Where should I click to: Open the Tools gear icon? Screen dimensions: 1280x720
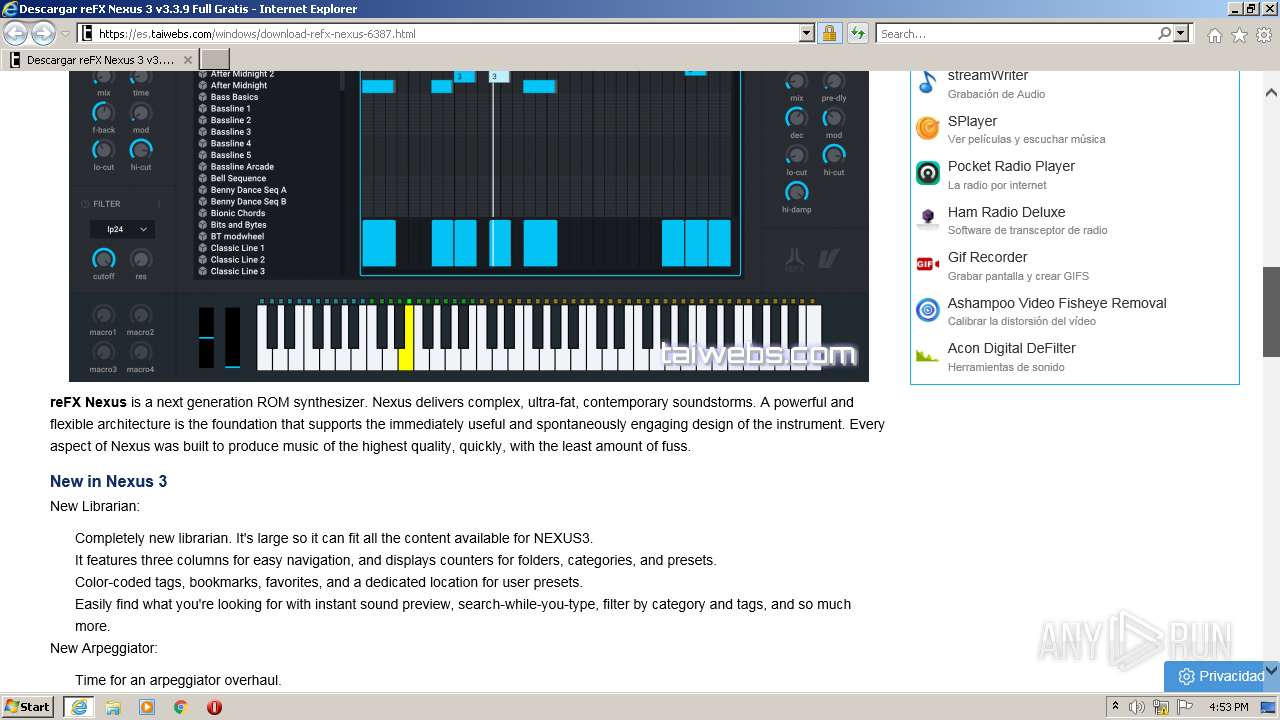click(1264, 35)
